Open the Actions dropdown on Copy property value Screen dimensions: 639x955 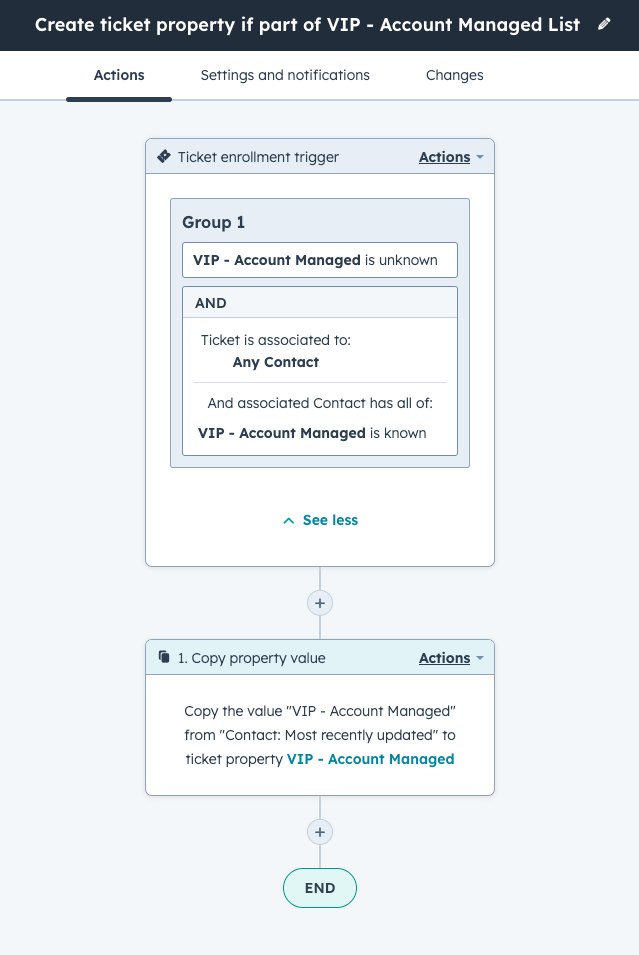(445, 658)
